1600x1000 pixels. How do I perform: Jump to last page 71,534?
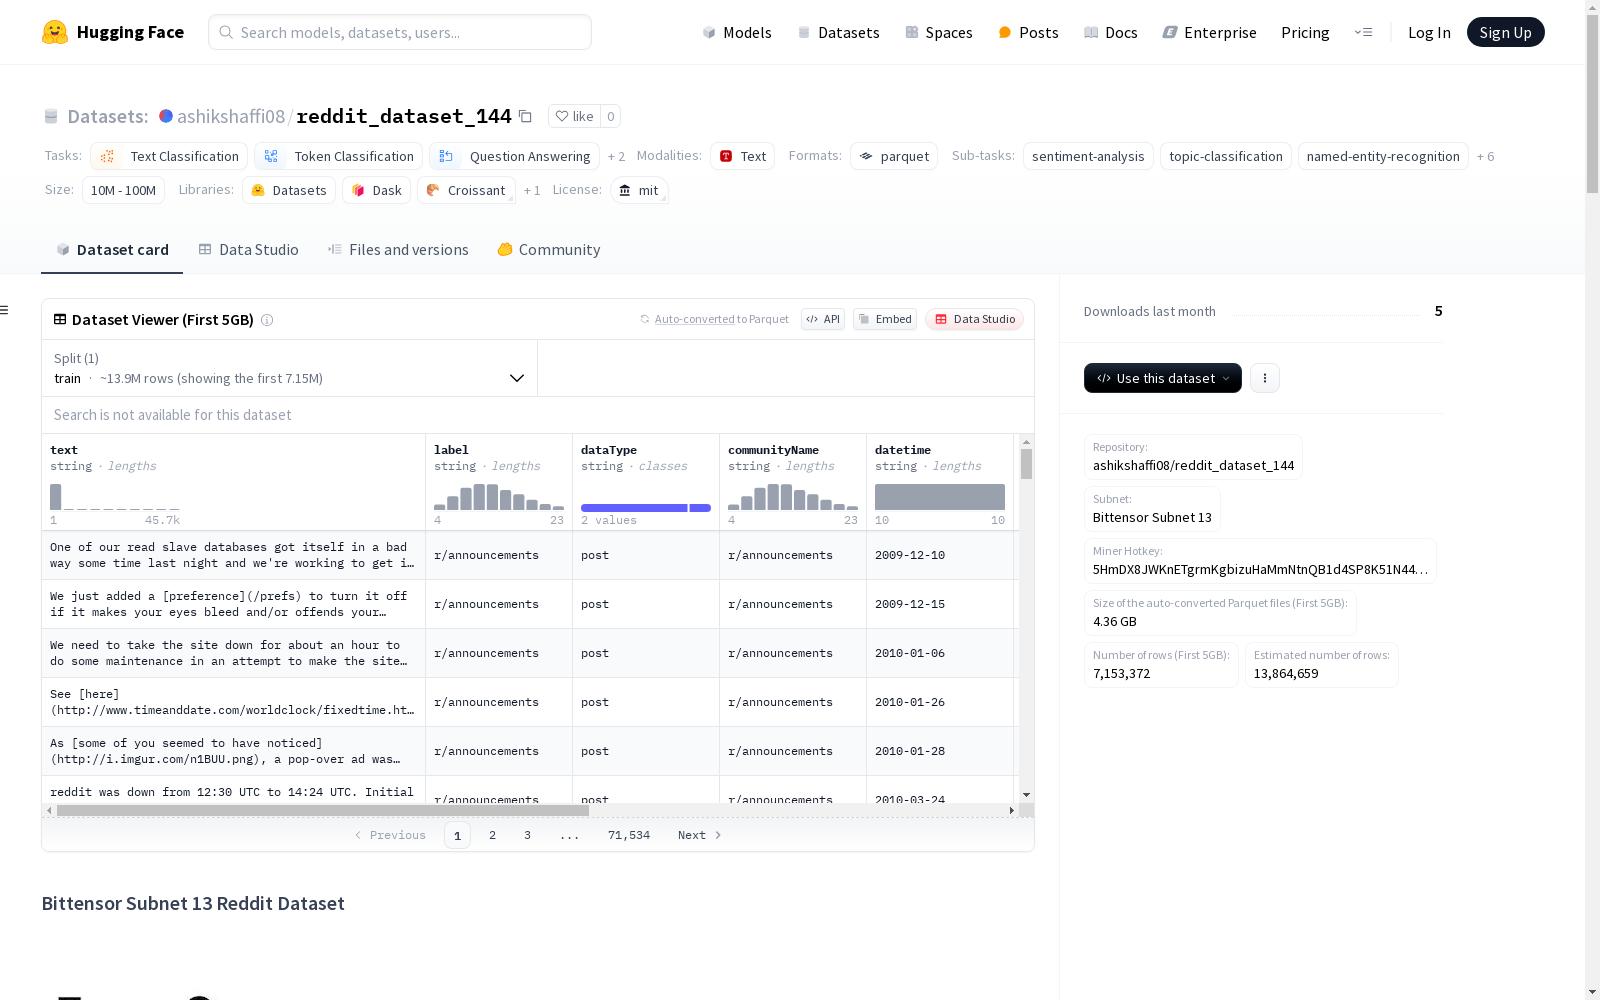tap(629, 835)
